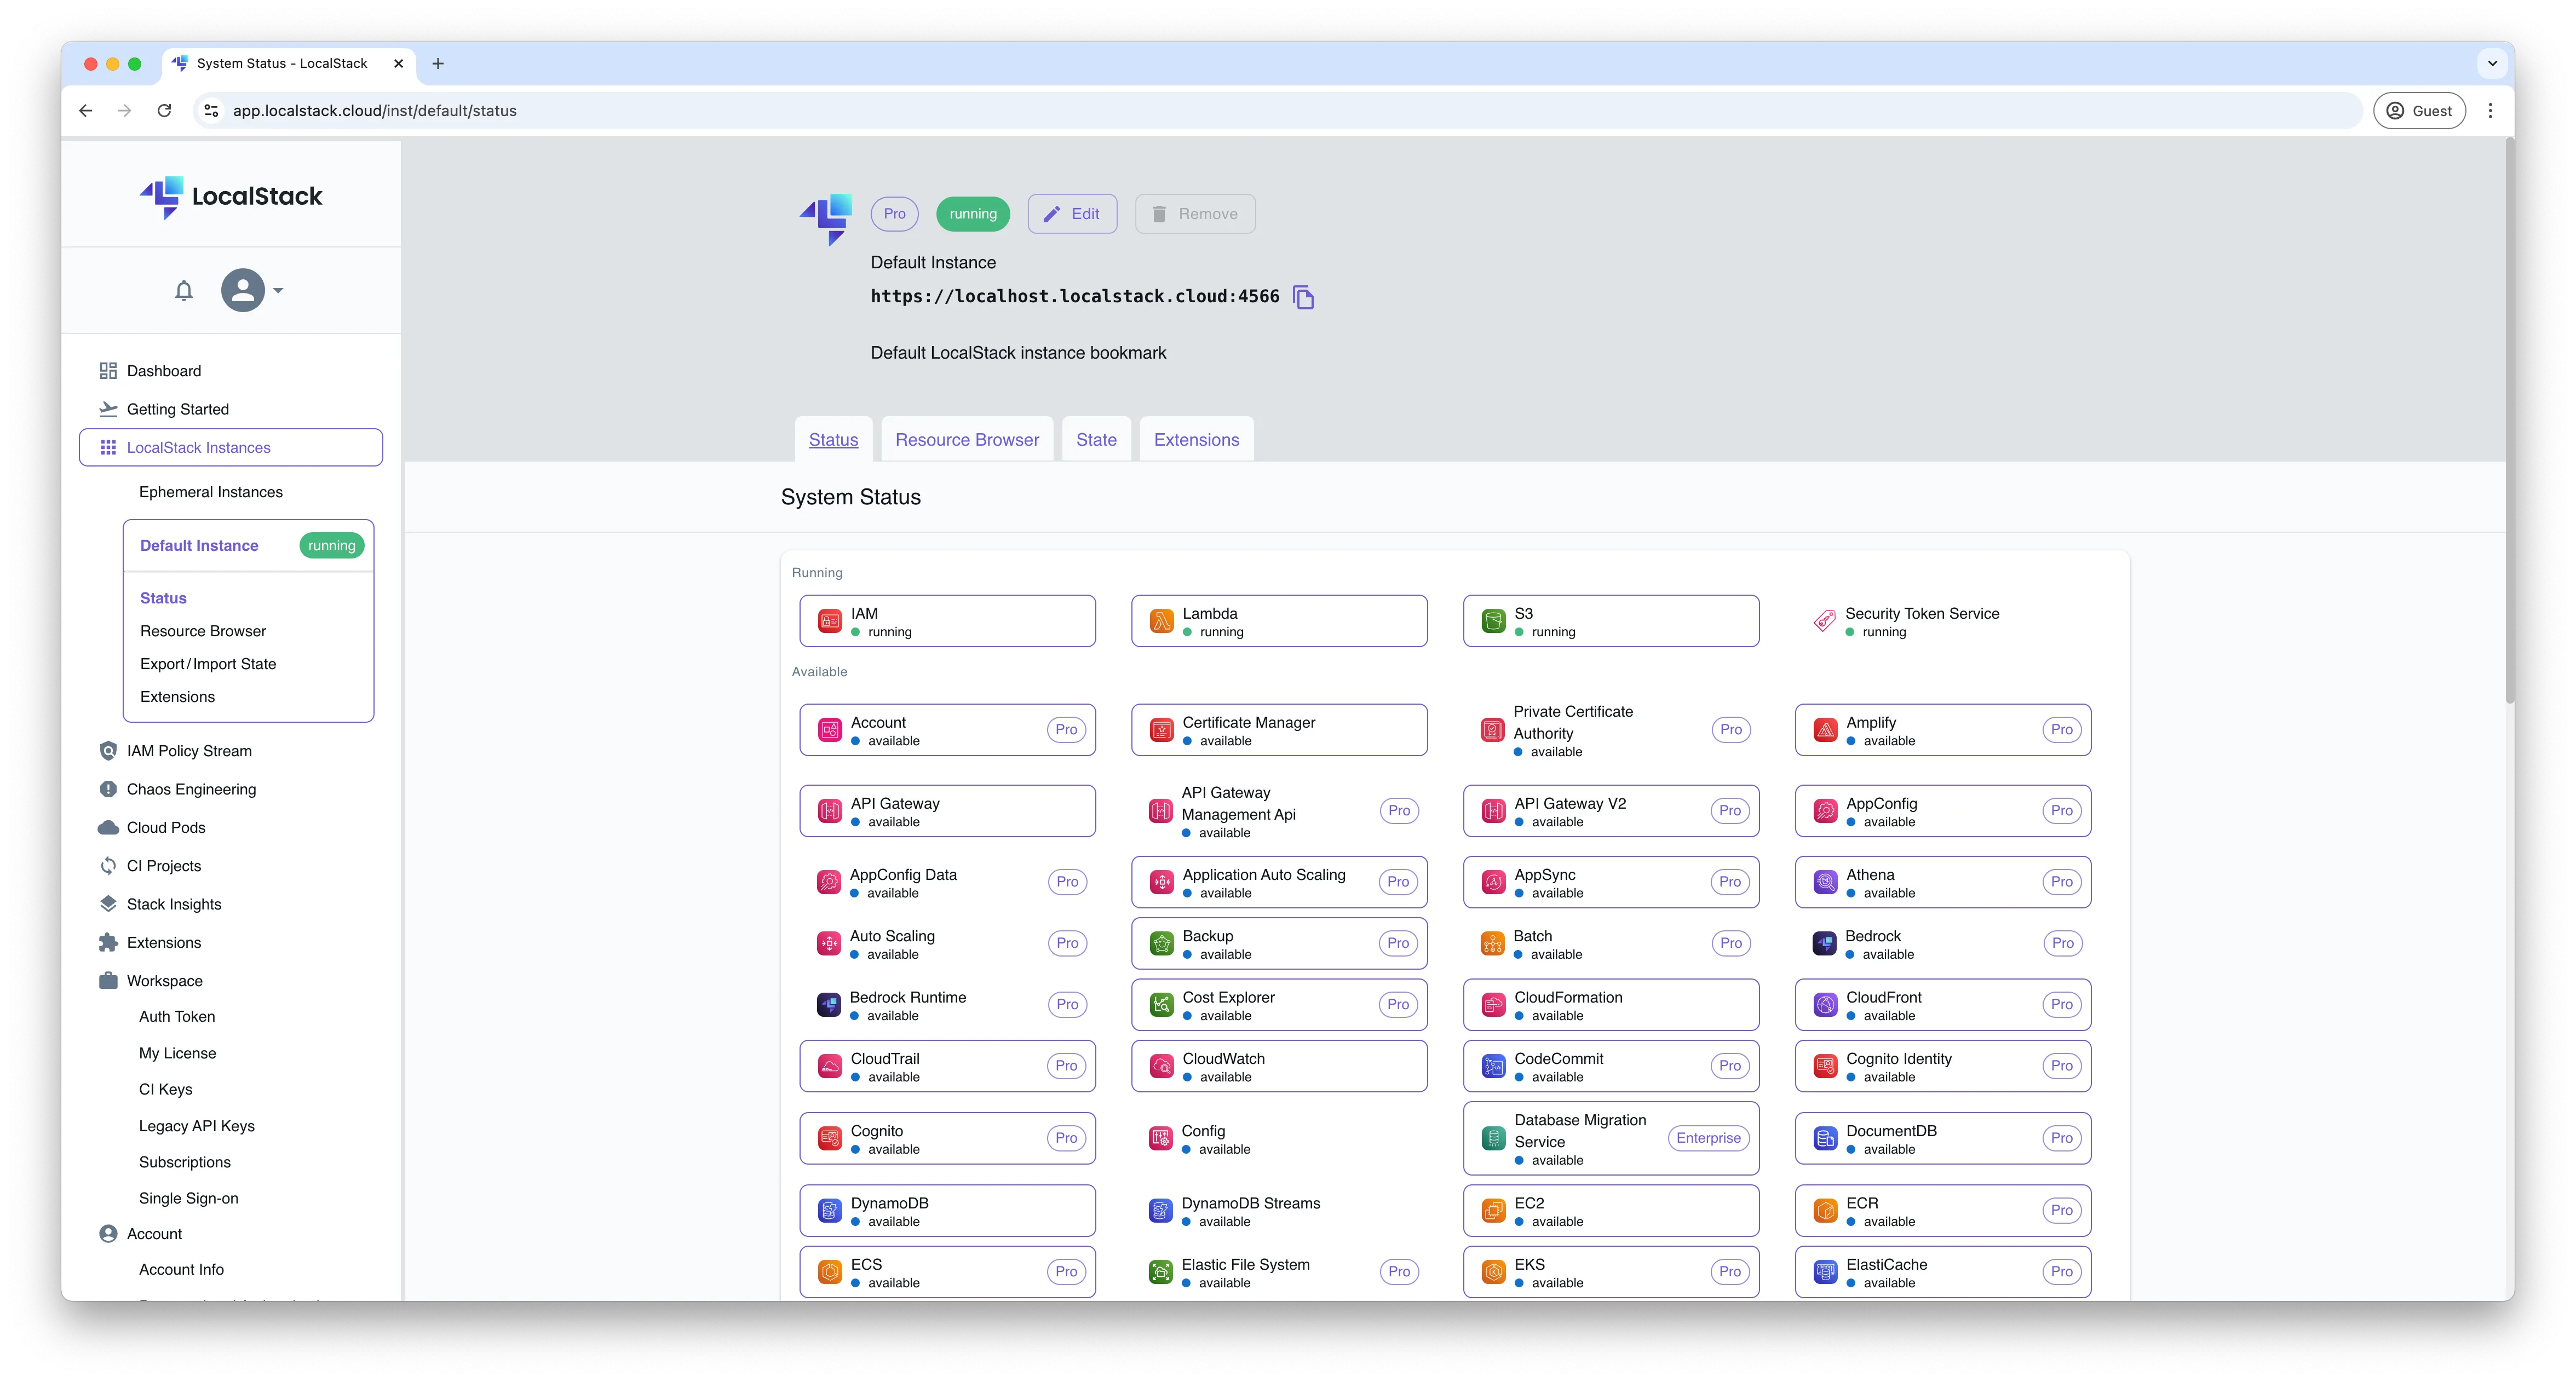Click the Cloud Pods cloud icon
Viewport: 2576px width, 1382px height.
(109, 827)
